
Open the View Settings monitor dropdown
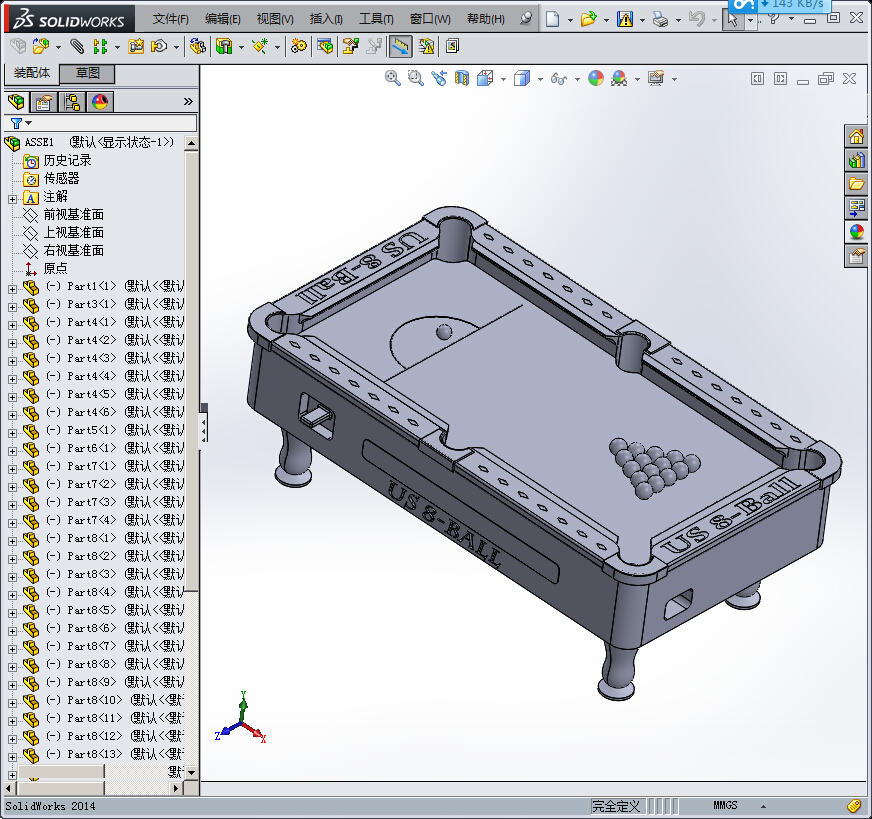[674, 79]
